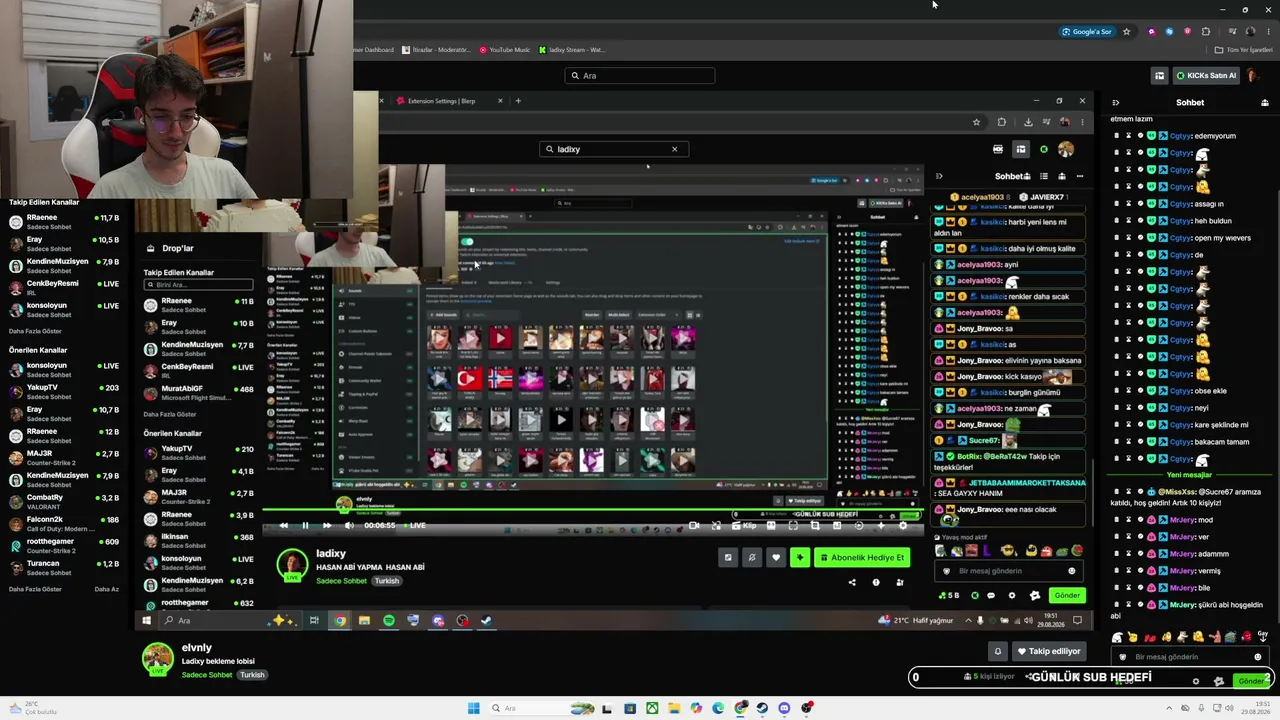This screenshot has height=720, width=1280.
Task: Open the rewards chest icon beside KICKs Satın Al
Action: 1159,75
